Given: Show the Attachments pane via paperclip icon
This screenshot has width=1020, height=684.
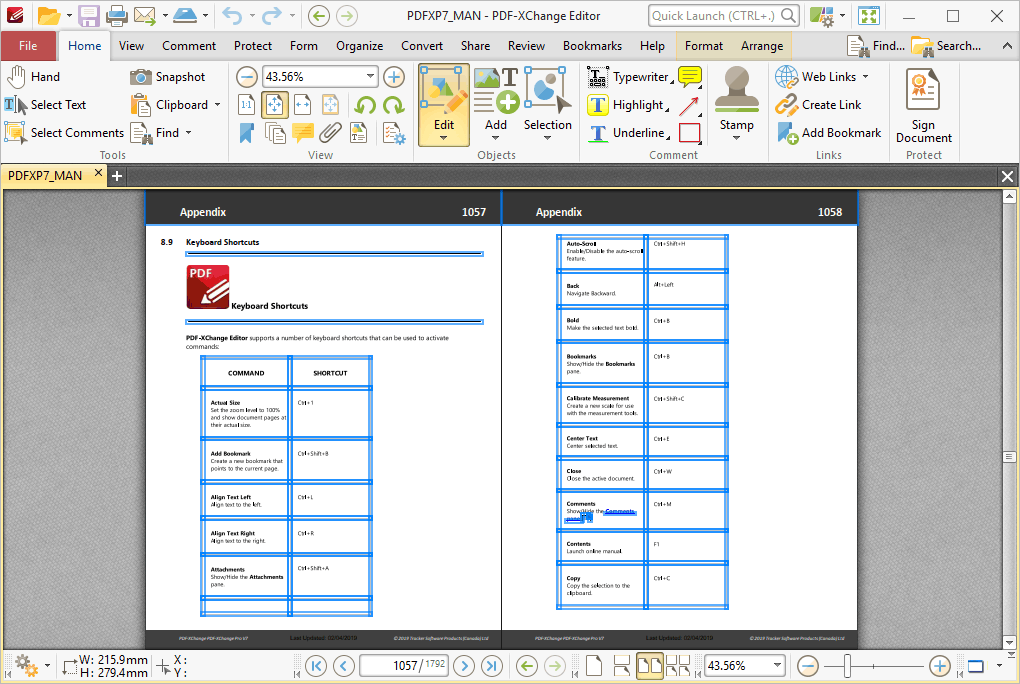Looking at the screenshot, I should [330, 133].
